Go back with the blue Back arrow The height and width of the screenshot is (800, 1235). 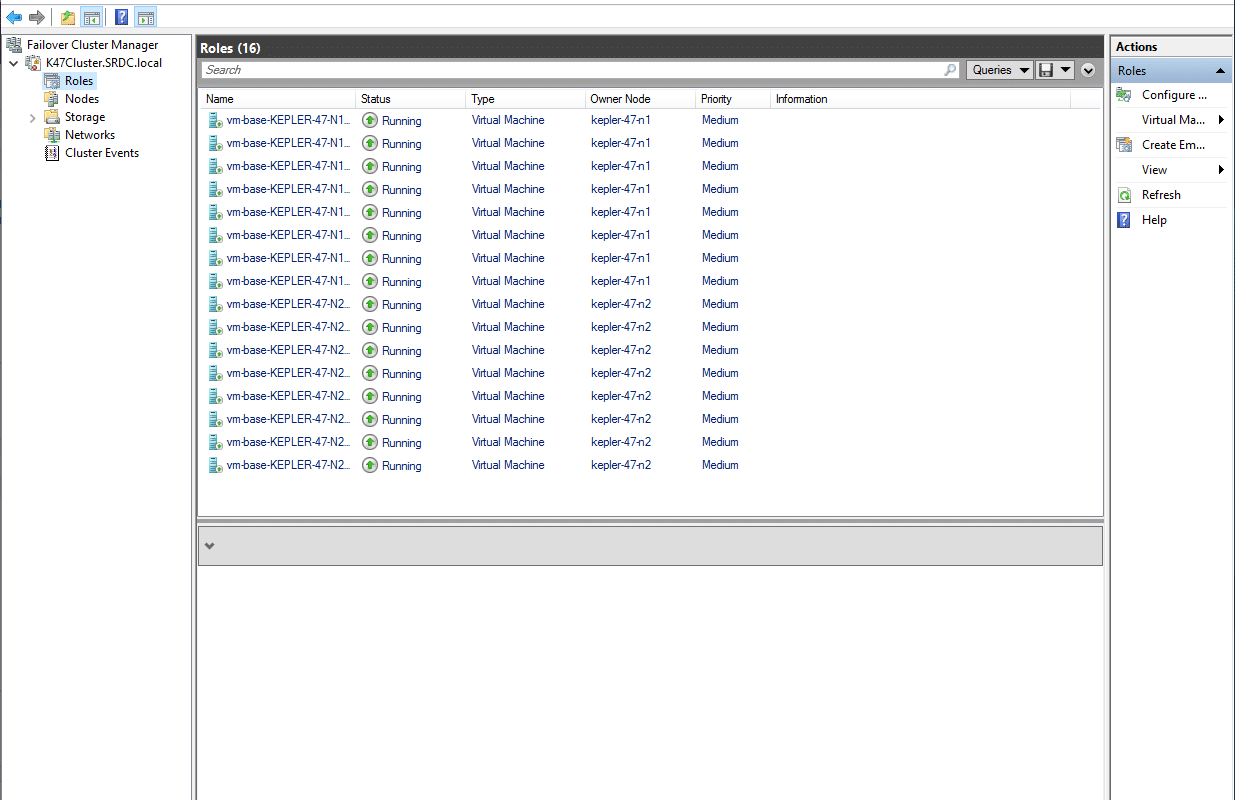[14, 17]
